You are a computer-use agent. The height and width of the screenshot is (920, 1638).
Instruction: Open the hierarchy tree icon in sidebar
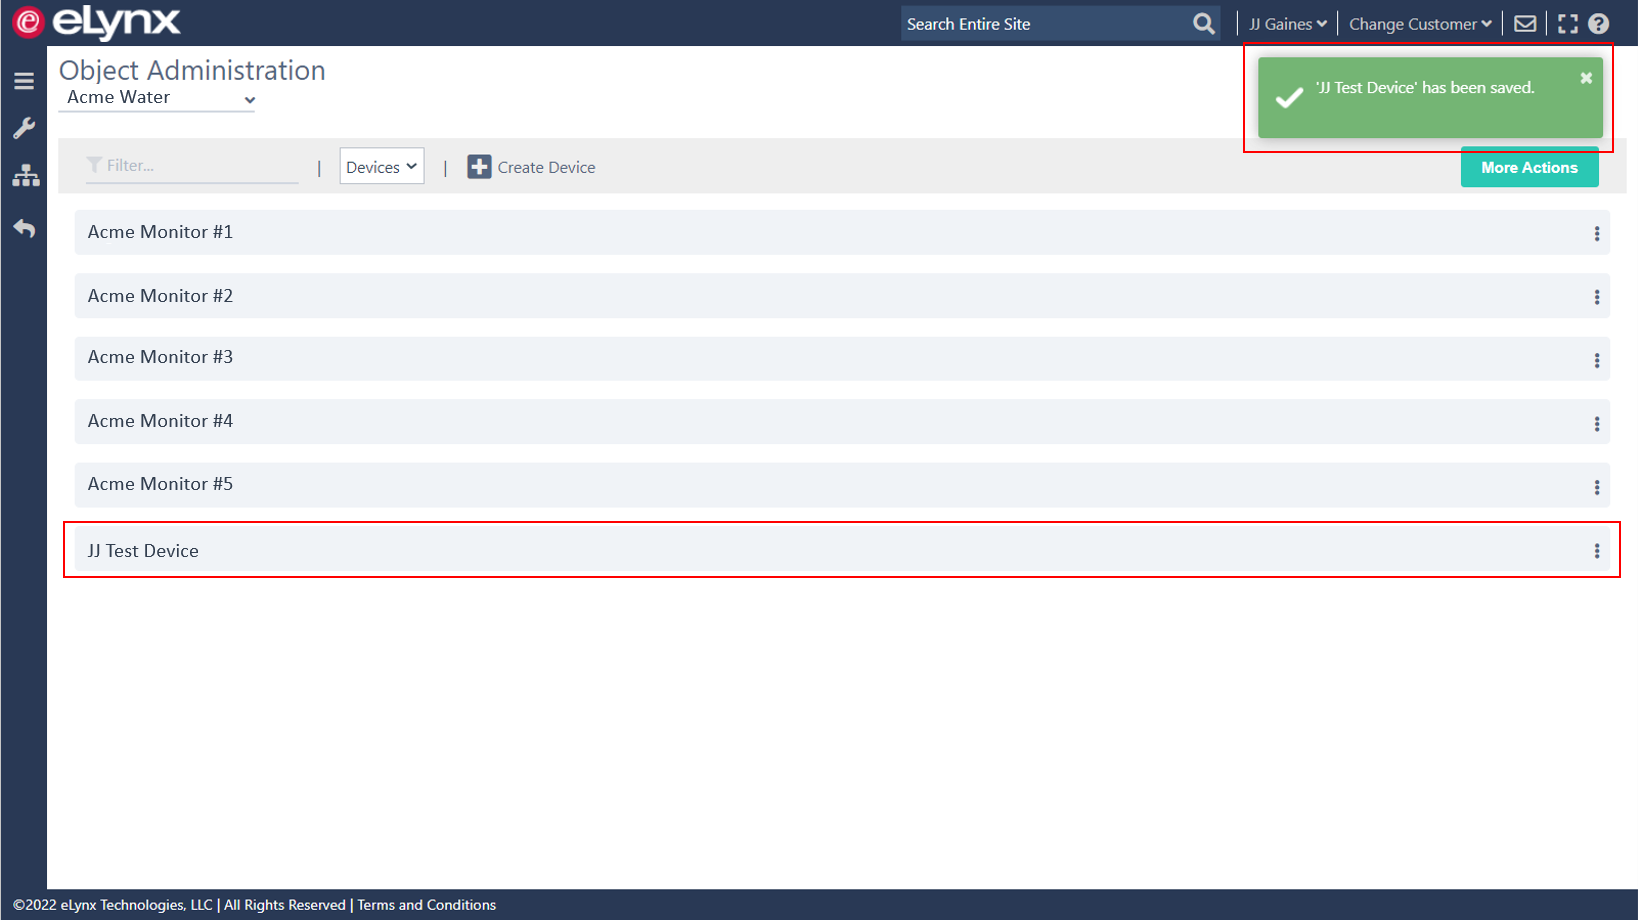[x=25, y=176]
